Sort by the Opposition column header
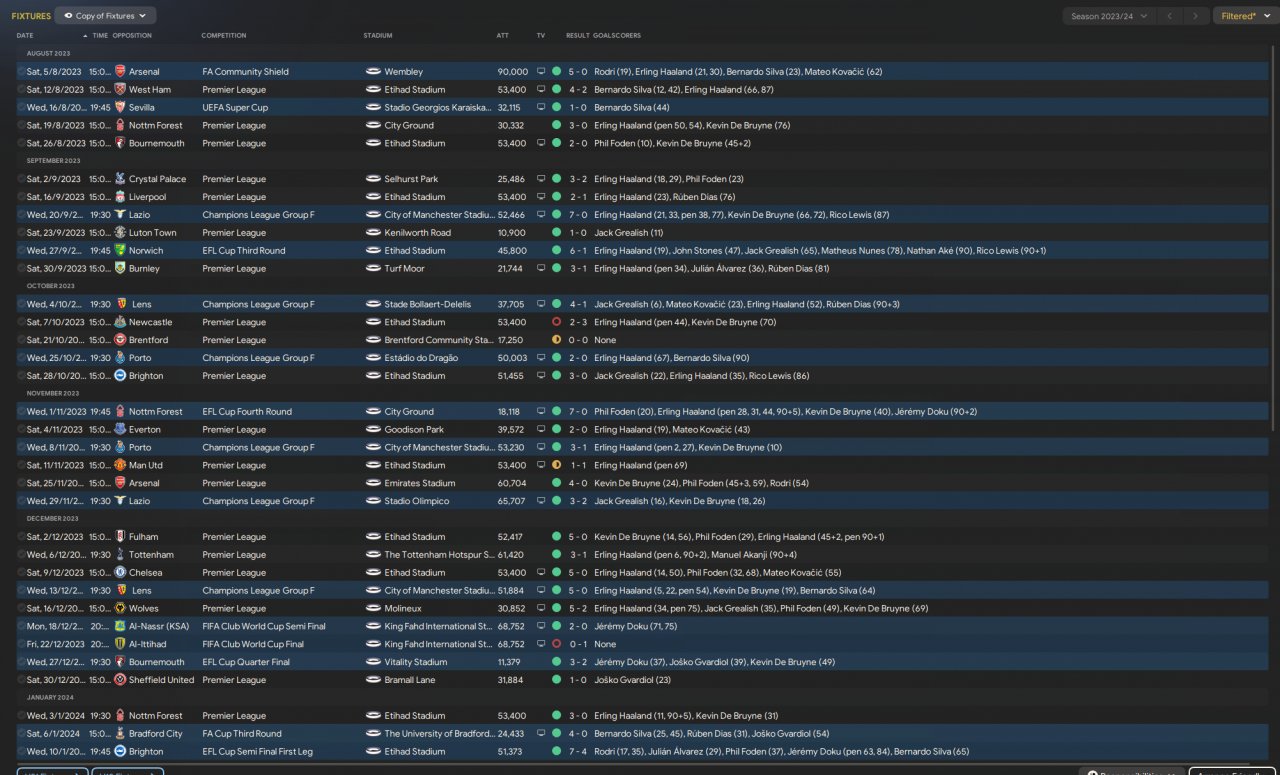The width and height of the screenshot is (1280, 775). pos(132,36)
